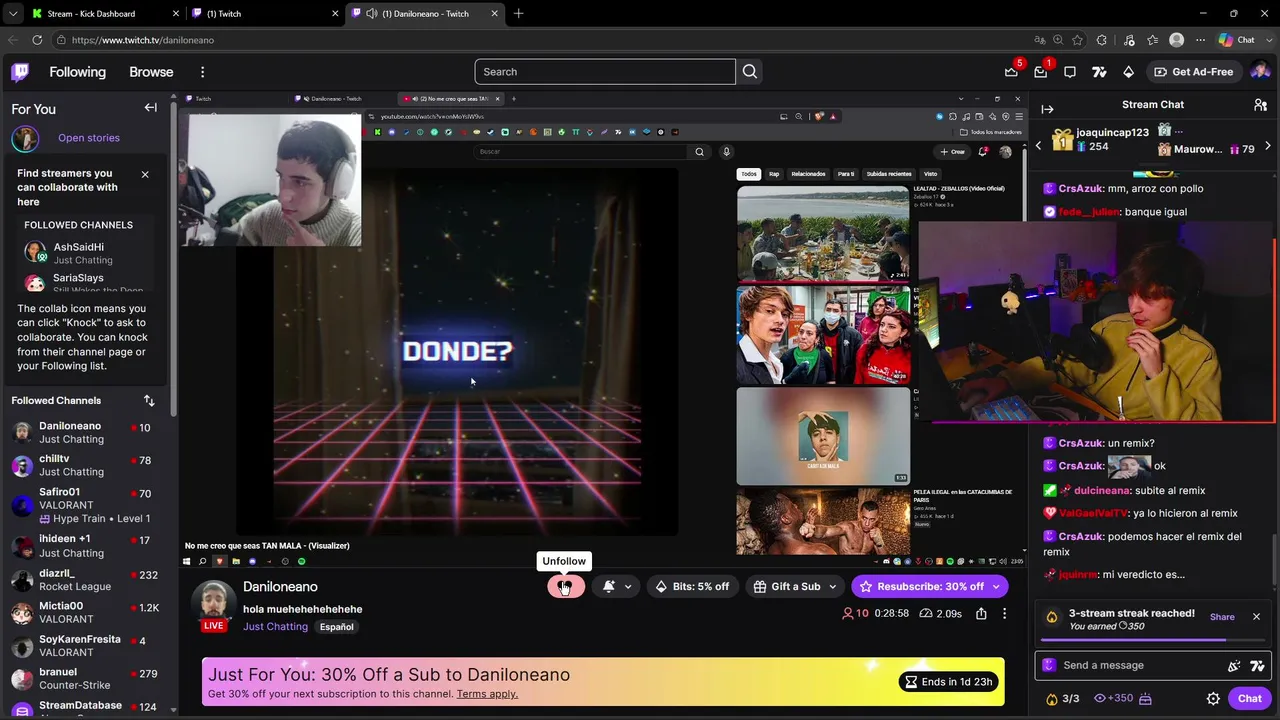Screen dimensions: 1280x720
Task: Open the user profile avatar menu
Action: 1260,72
